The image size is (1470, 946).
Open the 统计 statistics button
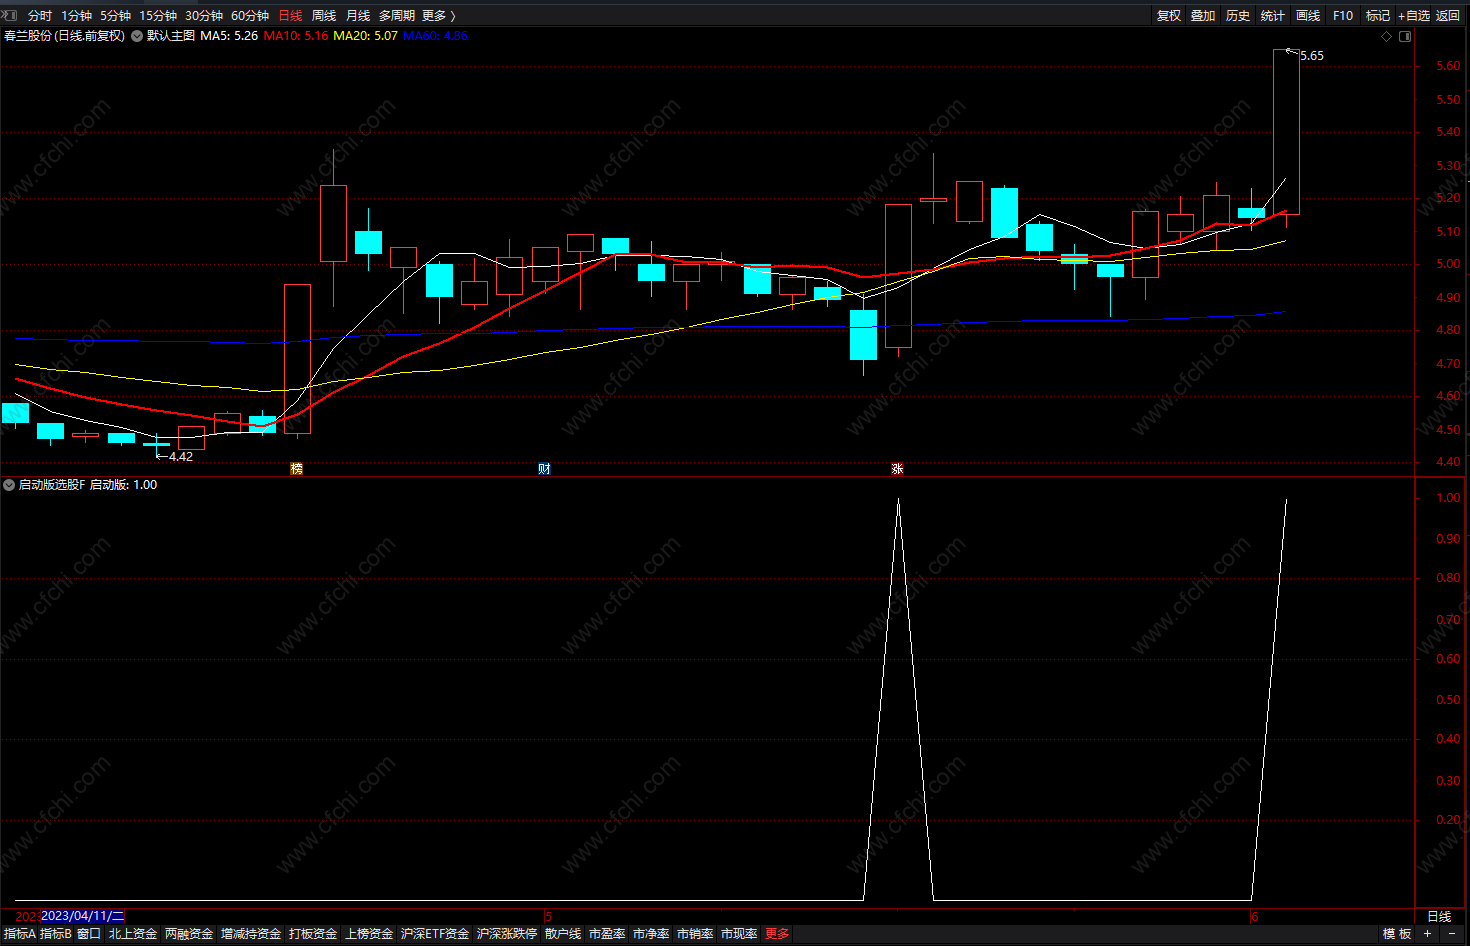click(1273, 16)
